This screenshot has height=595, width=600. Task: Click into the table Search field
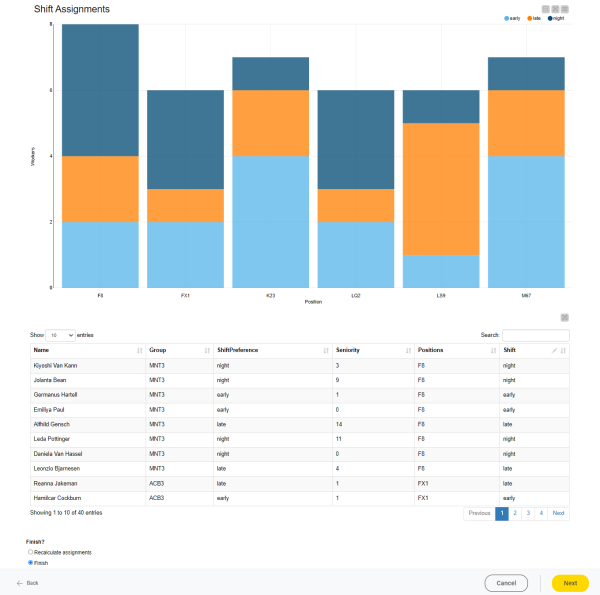535,335
